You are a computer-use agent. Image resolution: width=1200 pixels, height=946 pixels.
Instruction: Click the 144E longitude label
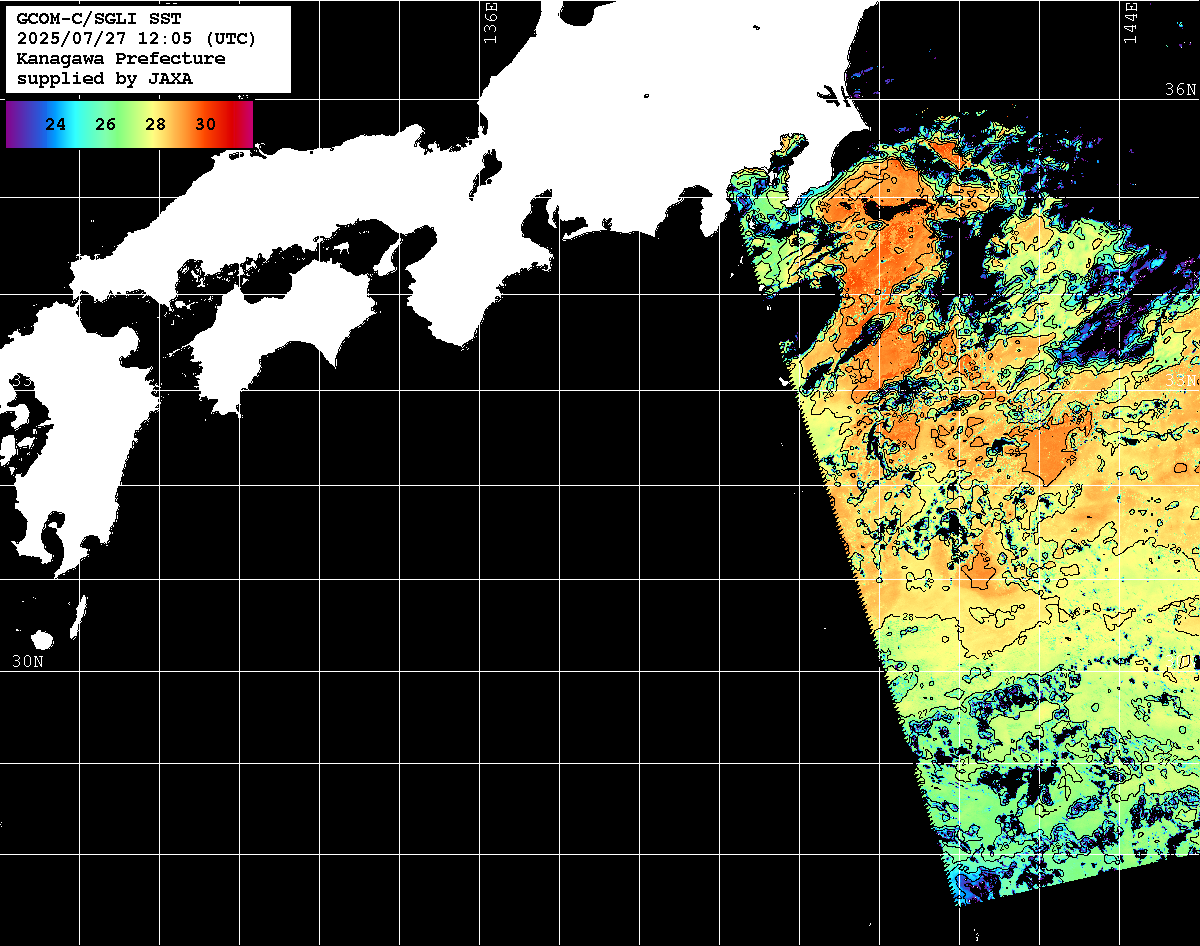tap(1130, 22)
